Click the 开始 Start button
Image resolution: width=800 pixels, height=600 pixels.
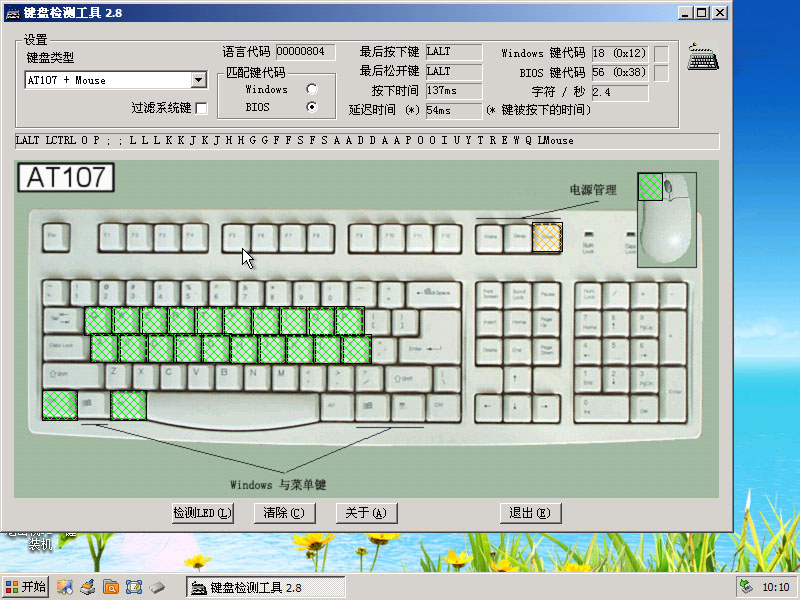click(x=26, y=587)
